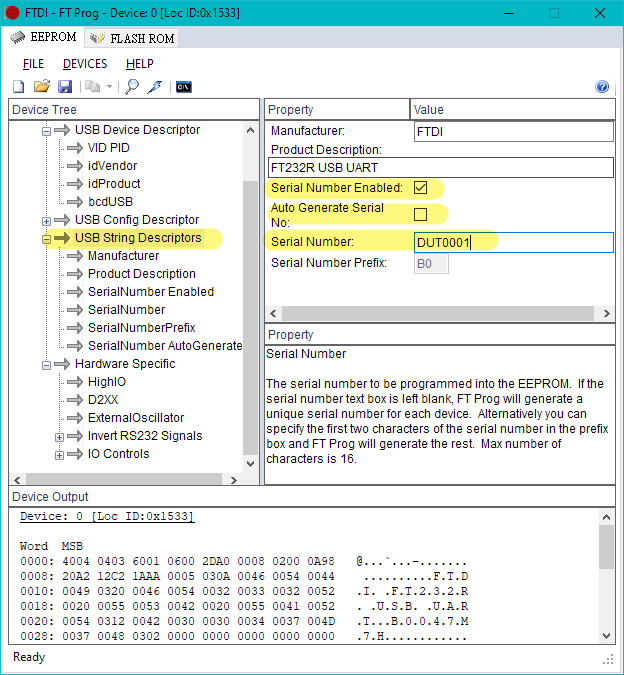
Task: Click the New template toolbar icon
Action: pyautogui.click(x=18, y=87)
